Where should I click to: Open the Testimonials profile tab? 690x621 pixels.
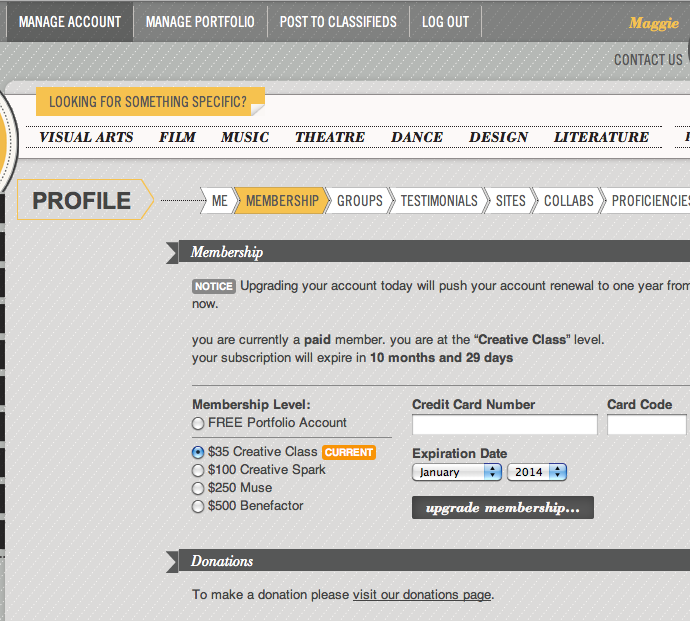[439, 201]
